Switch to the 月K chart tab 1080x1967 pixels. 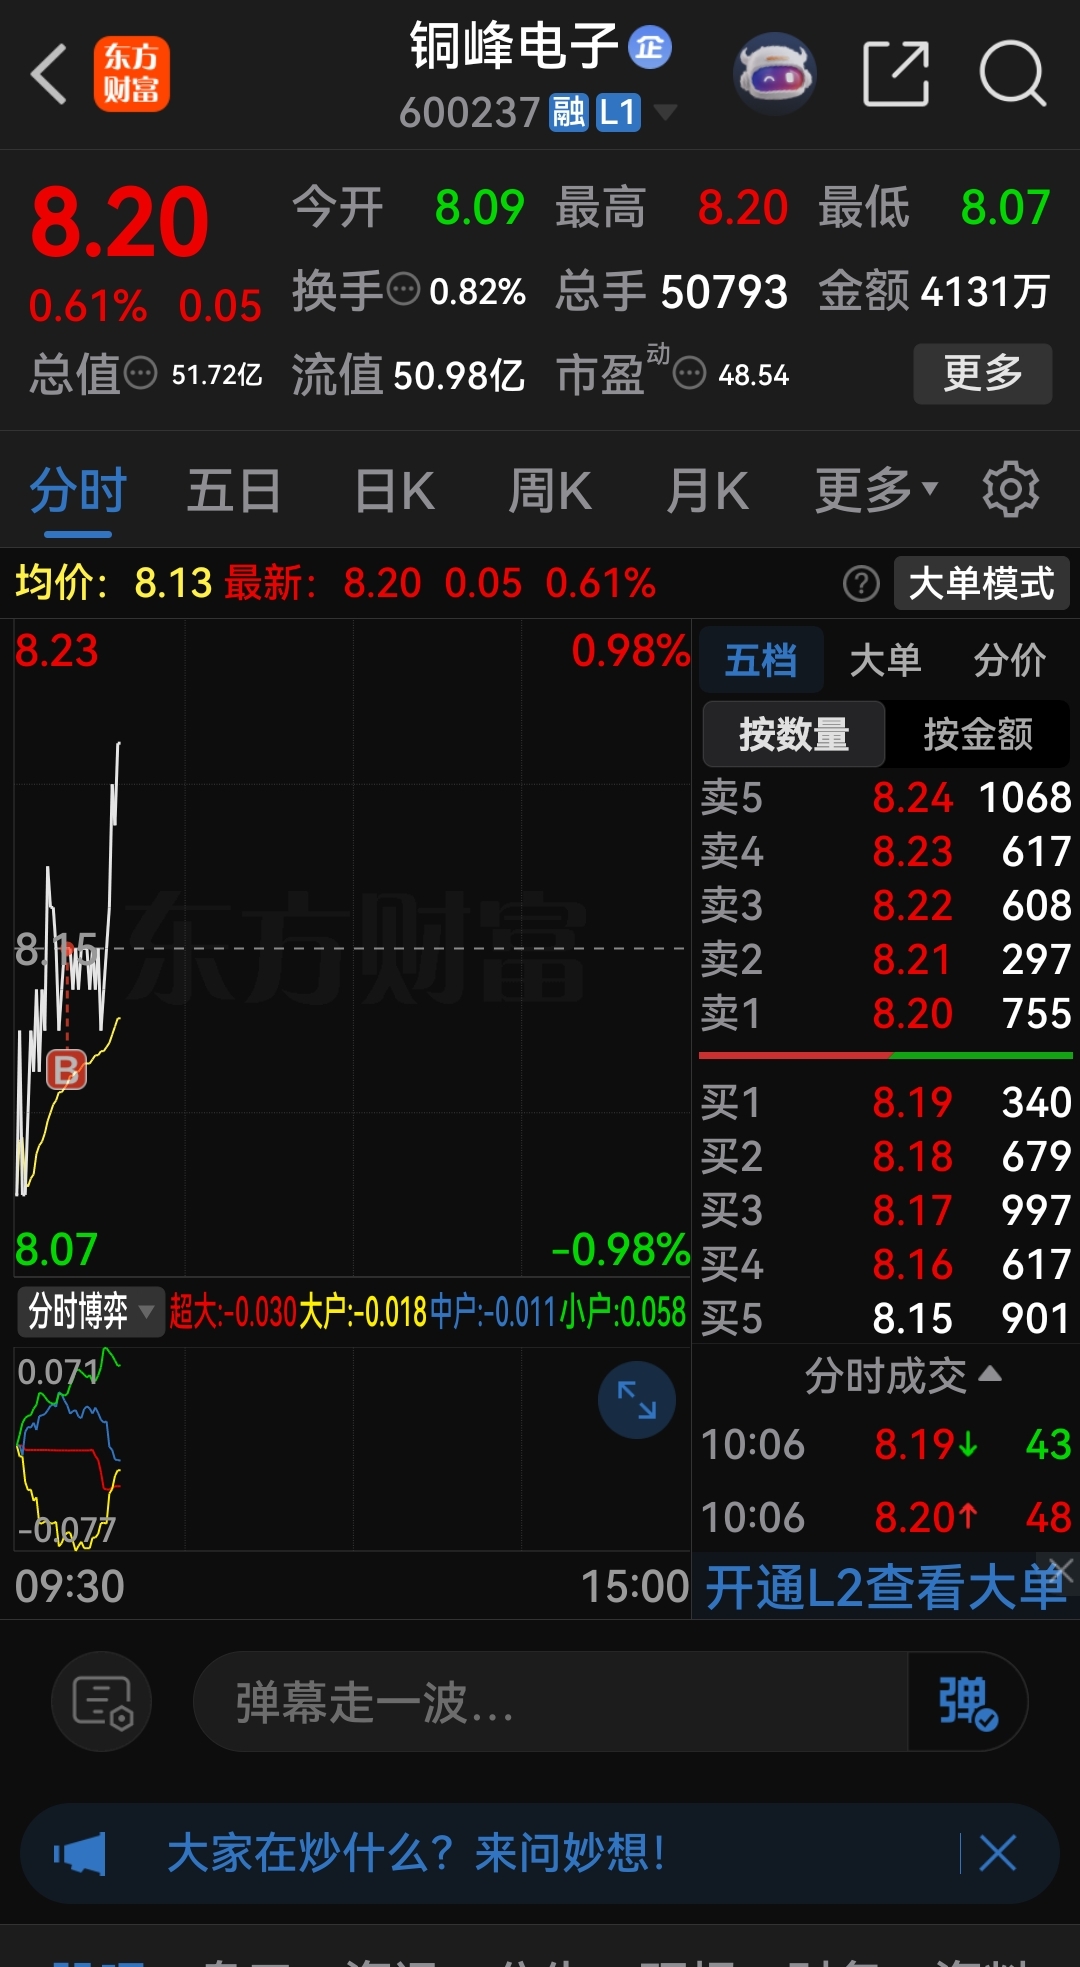[708, 491]
